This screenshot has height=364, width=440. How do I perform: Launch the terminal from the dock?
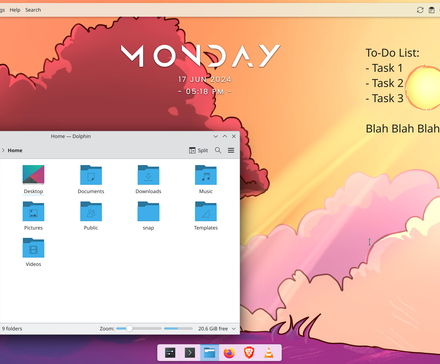190,353
